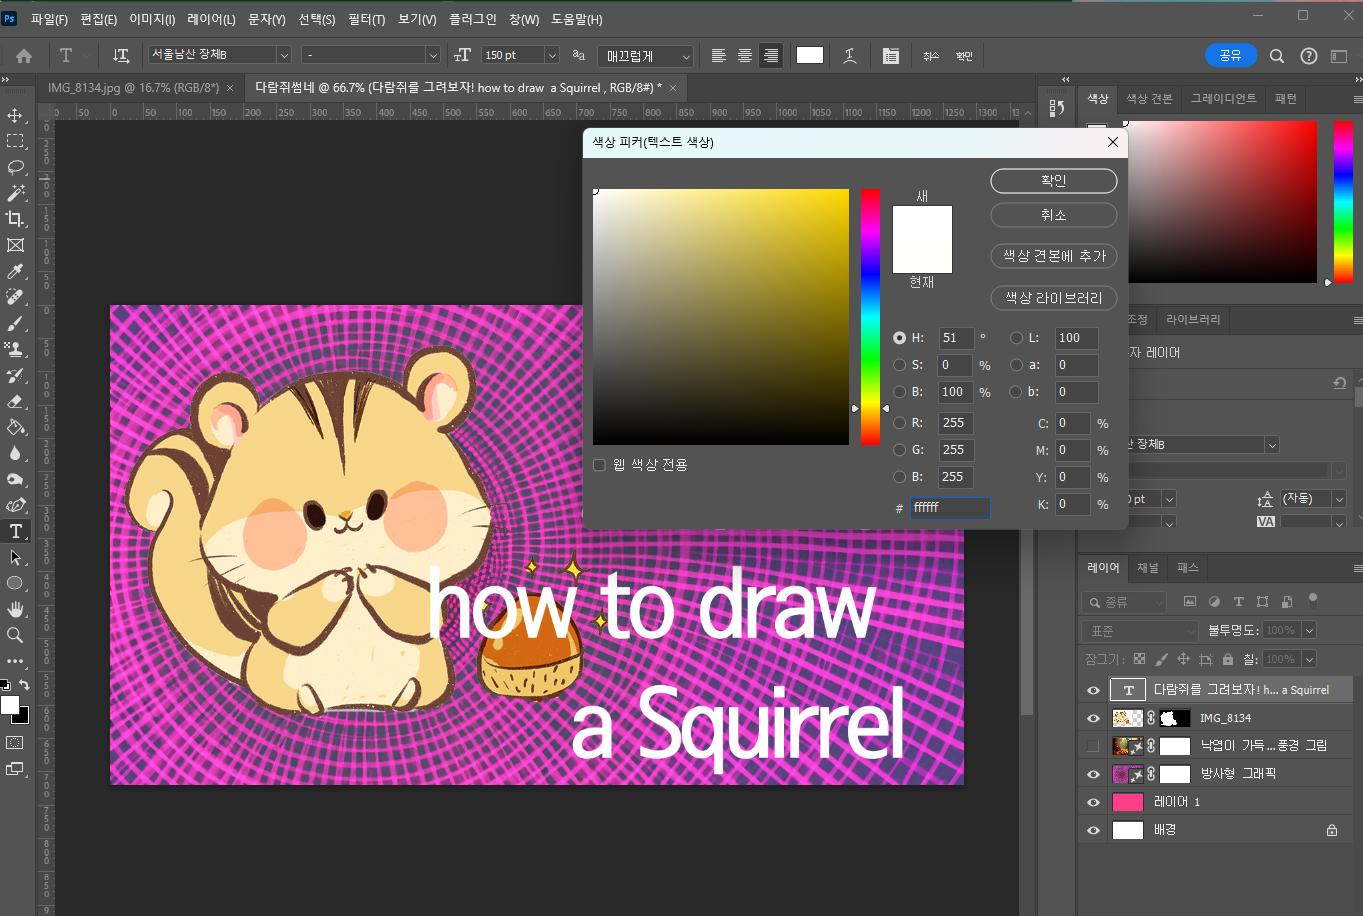Open the layer filter 종류 dropdown
The height and width of the screenshot is (916, 1363).
click(x=1124, y=602)
